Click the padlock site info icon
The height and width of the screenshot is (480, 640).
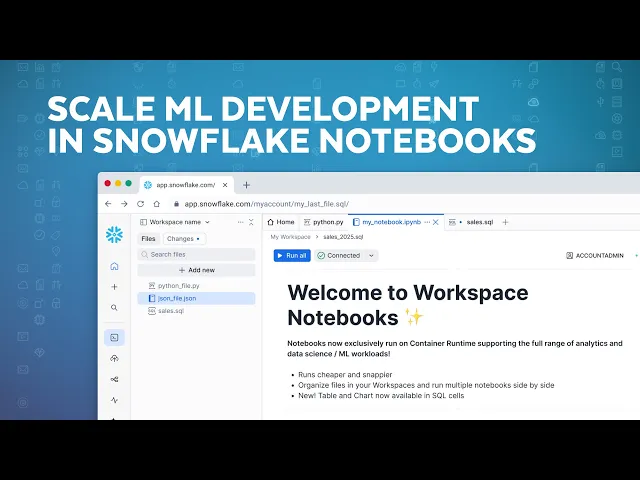pyautogui.click(x=176, y=204)
